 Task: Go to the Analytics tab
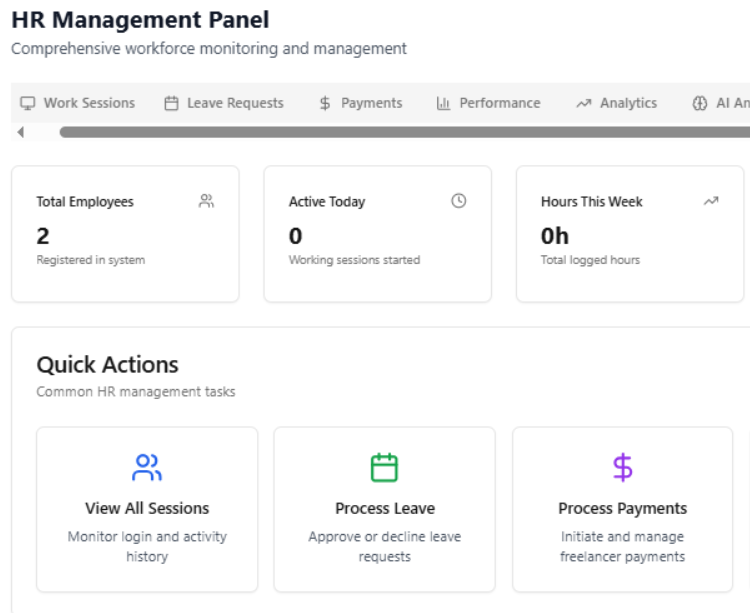pyautogui.click(x=617, y=103)
